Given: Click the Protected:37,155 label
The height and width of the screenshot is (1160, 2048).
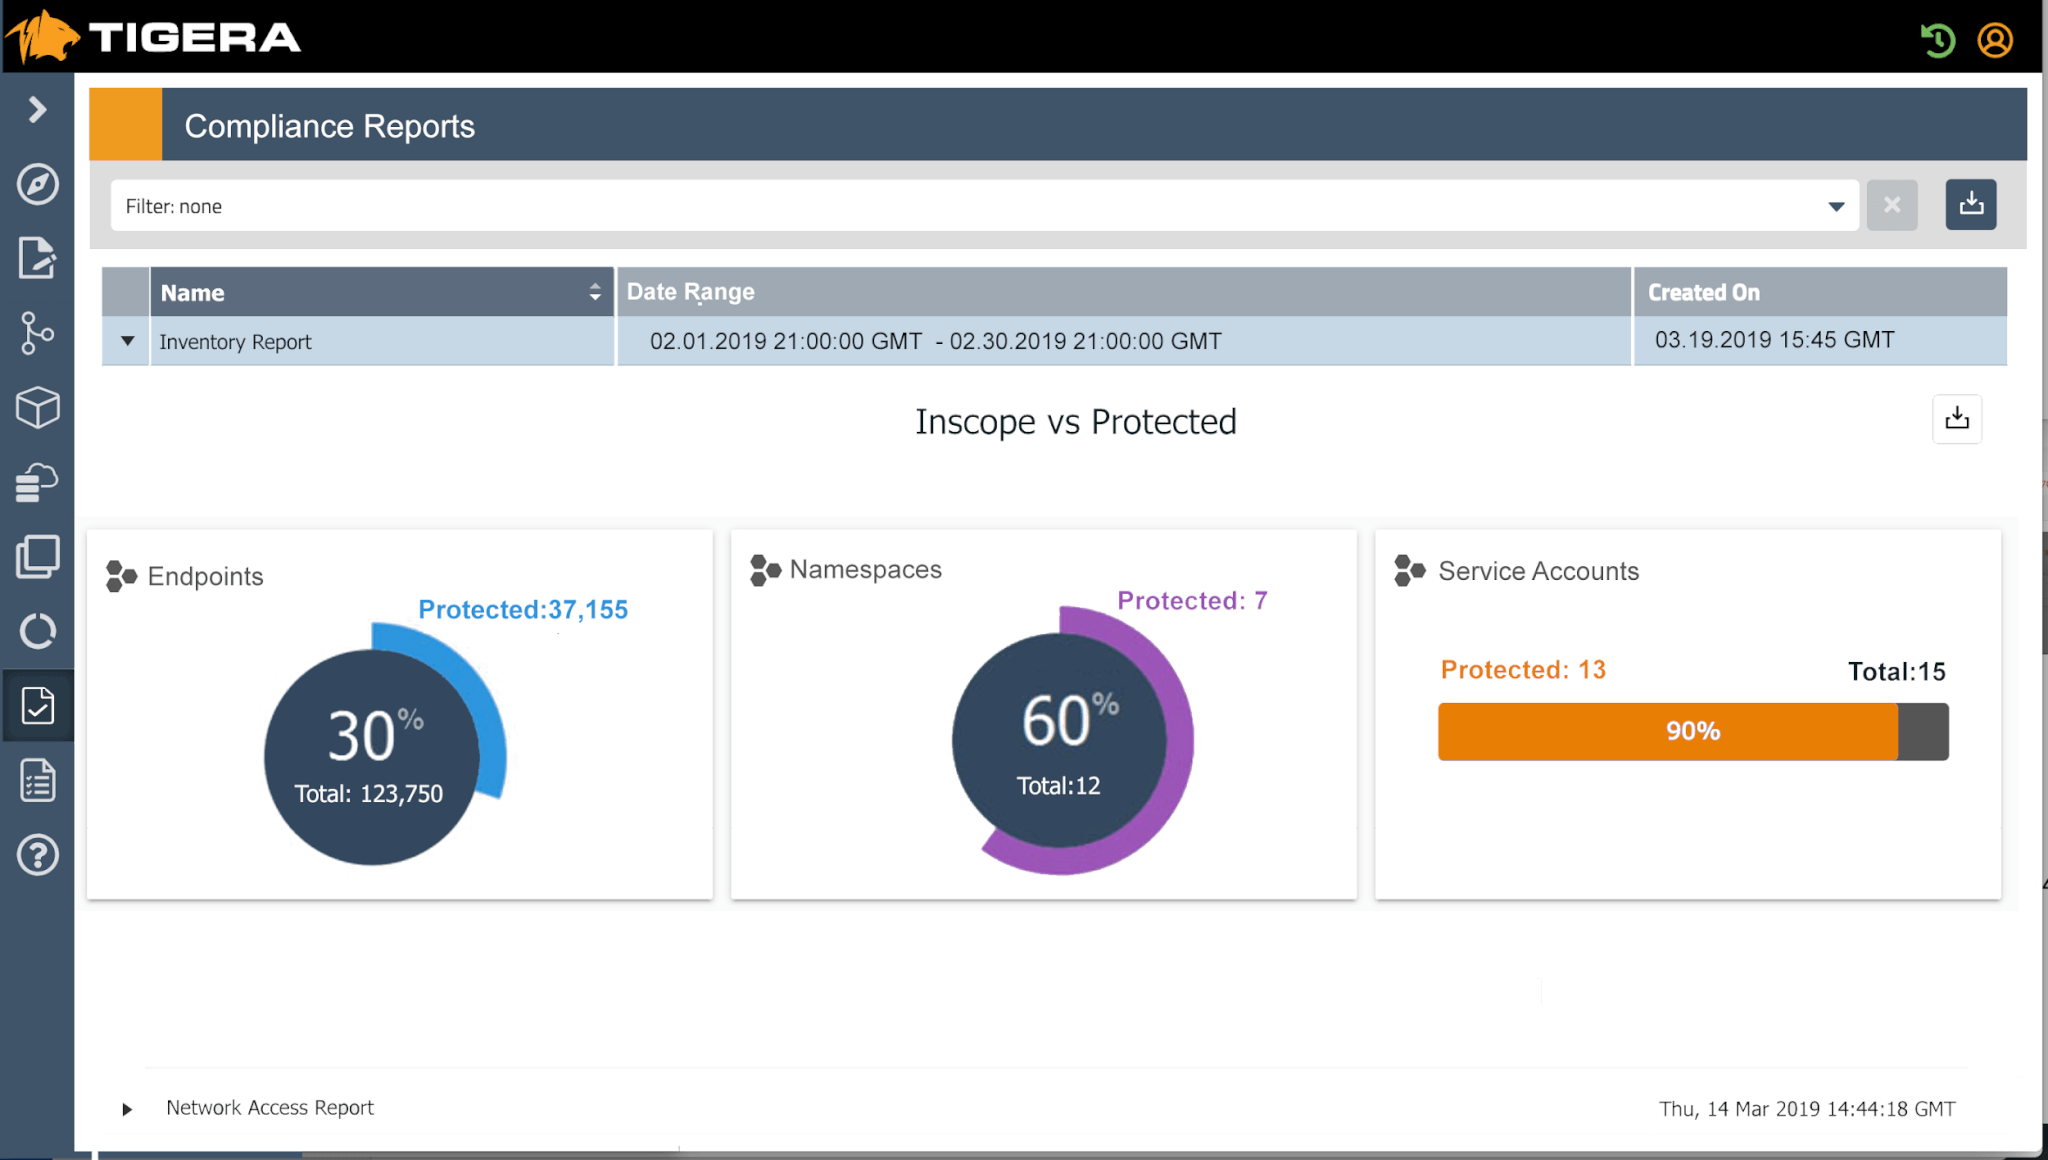Looking at the screenshot, I should tap(523, 609).
